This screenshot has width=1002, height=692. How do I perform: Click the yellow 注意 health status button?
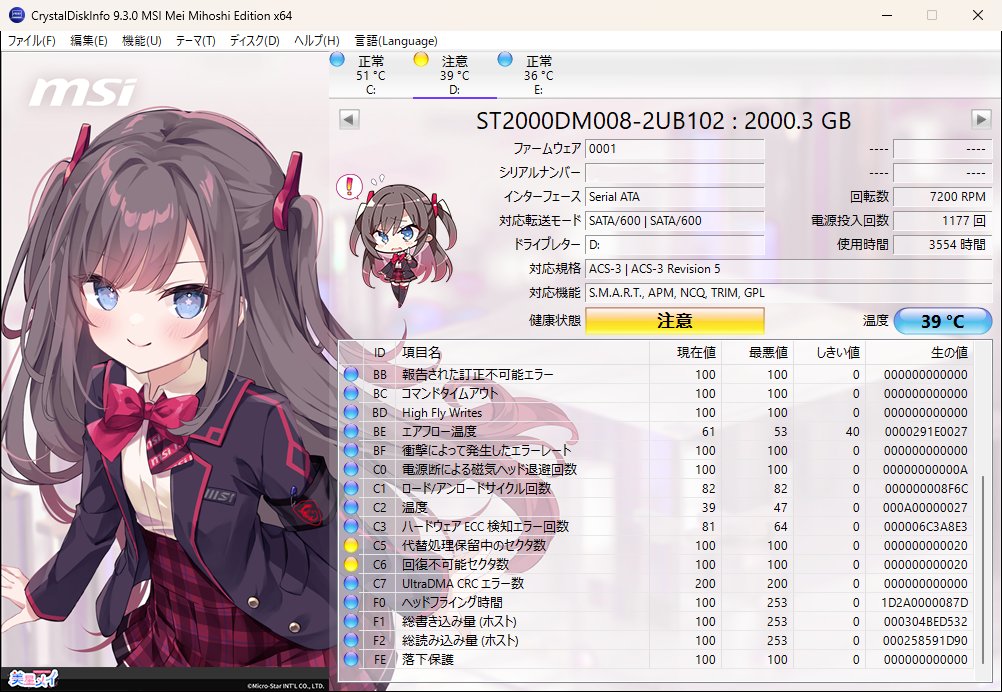(675, 321)
